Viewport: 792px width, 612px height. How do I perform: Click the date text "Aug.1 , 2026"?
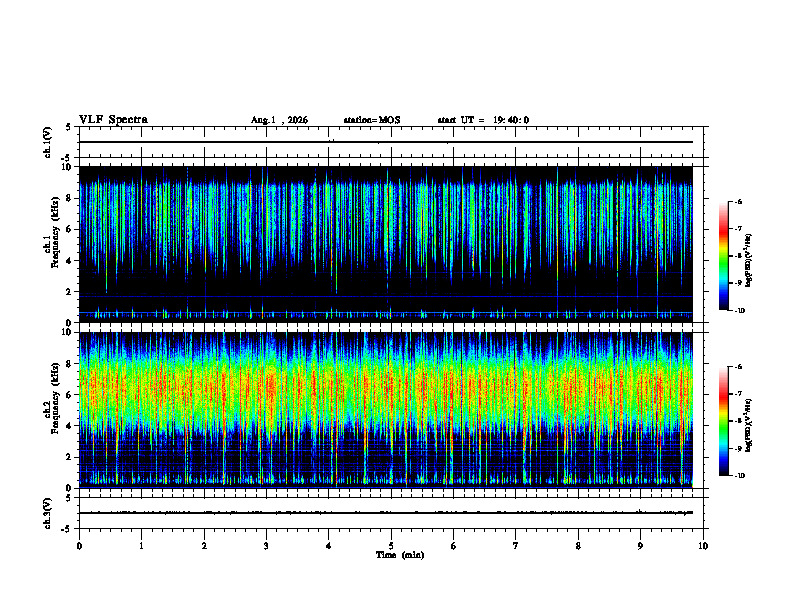point(279,120)
